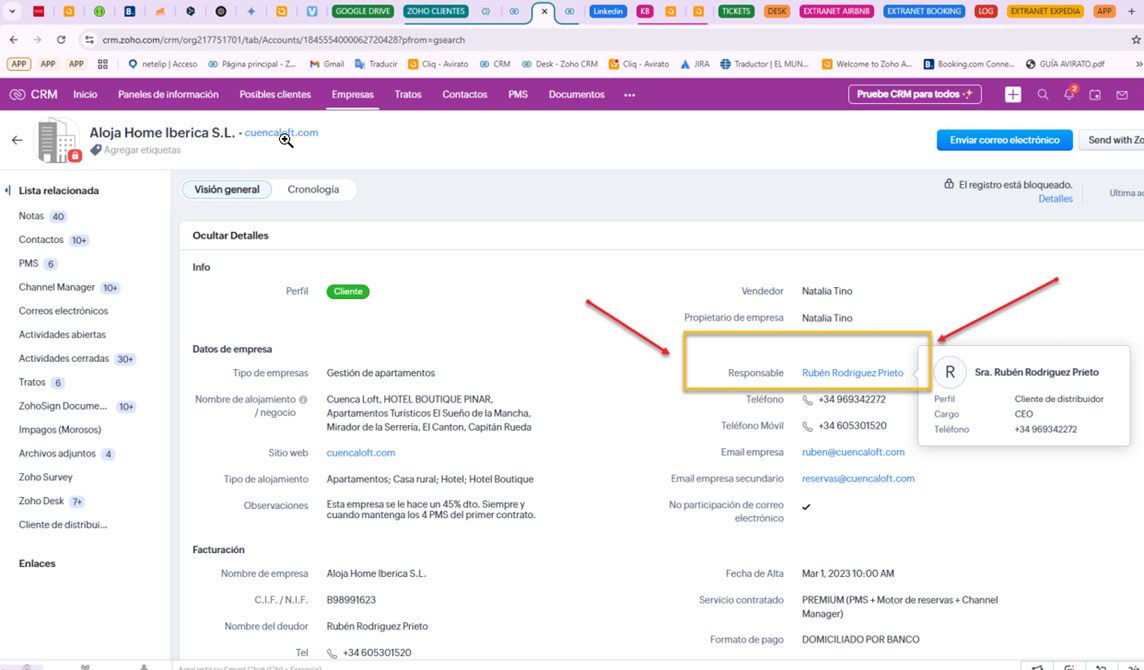This screenshot has width=1144, height=670.
Task: Click the browser address bar URL
Action: pyautogui.click(x=283, y=40)
